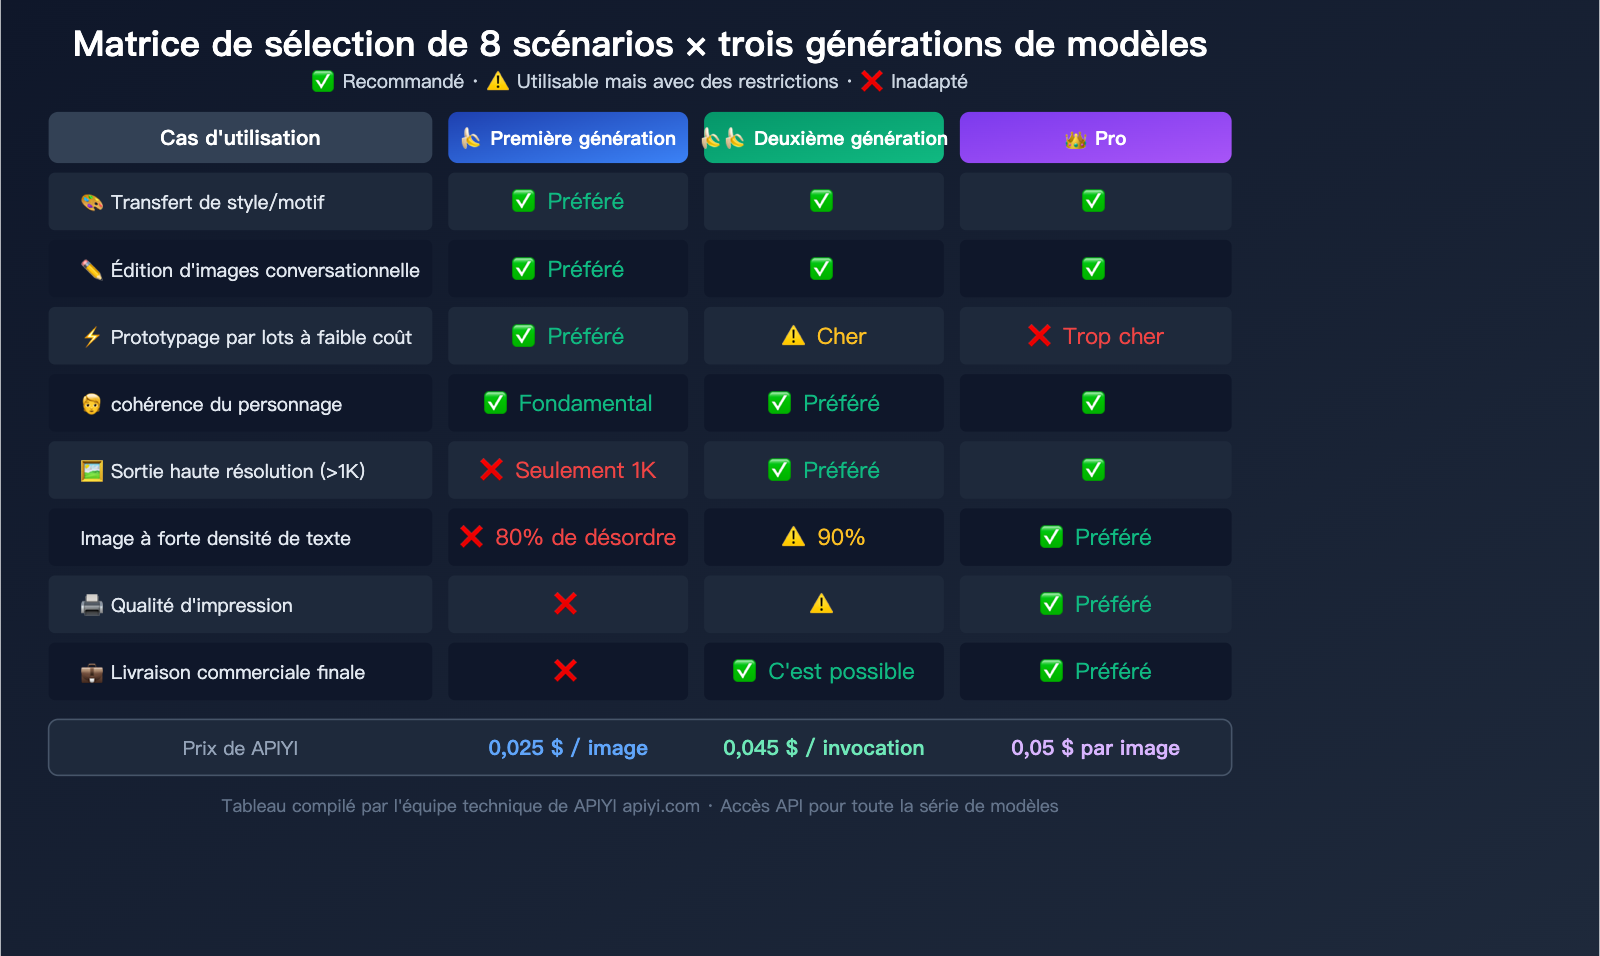Click the picture icon for Sortie haute résolution
This screenshot has width=1600, height=956.
(91, 471)
